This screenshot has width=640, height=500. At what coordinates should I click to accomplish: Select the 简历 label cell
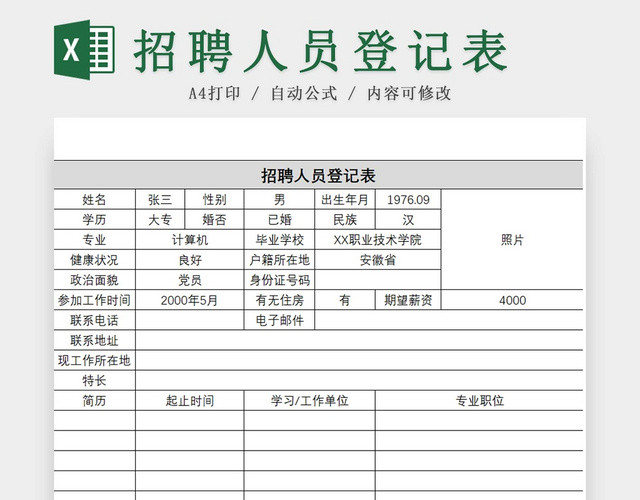click(94, 400)
